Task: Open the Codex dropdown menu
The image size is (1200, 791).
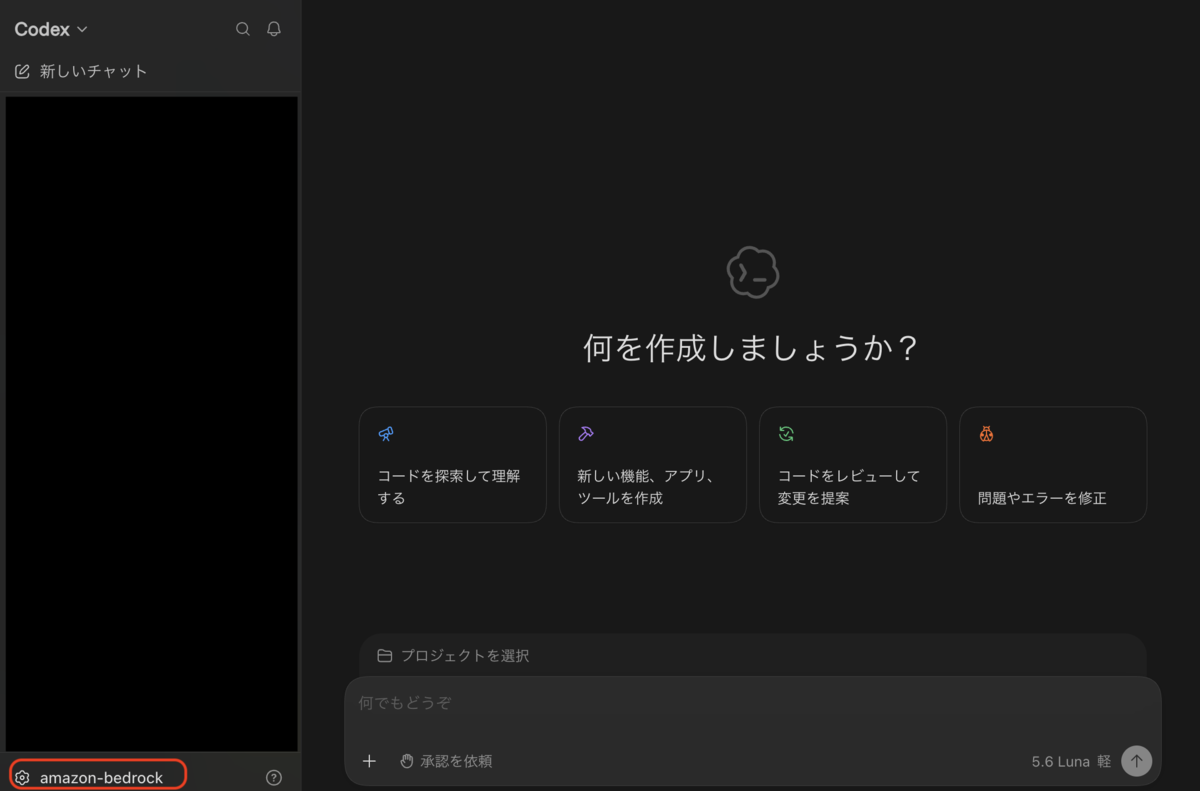Action: point(51,29)
